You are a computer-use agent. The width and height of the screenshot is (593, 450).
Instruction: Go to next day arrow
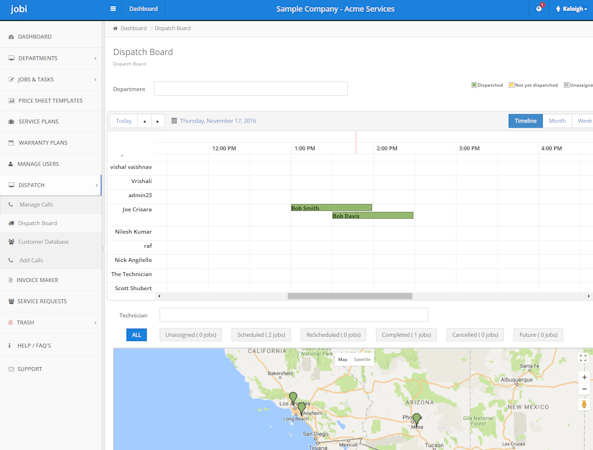pos(158,121)
